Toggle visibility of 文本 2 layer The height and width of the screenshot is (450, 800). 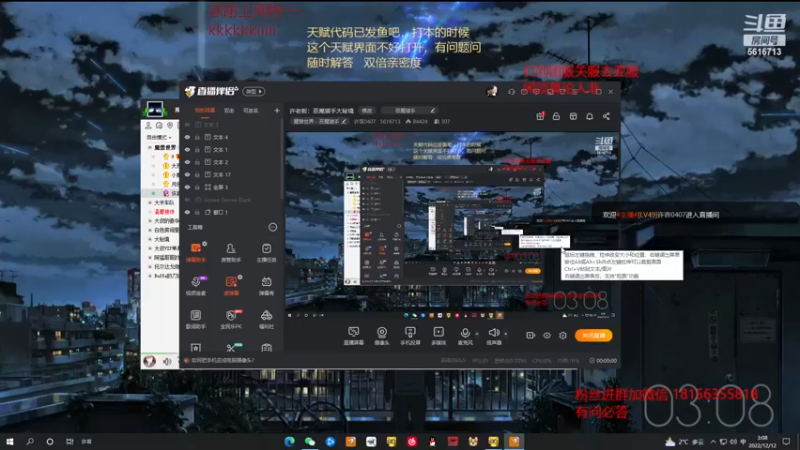pyautogui.click(x=187, y=162)
